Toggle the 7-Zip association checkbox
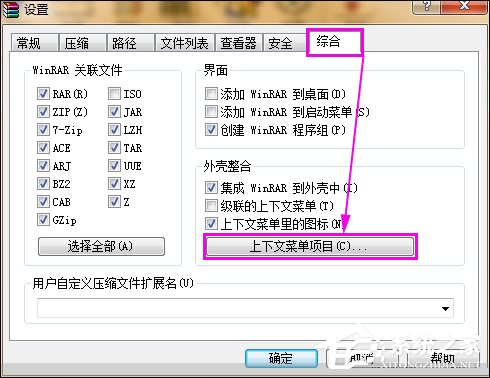 pyautogui.click(x=43, y=130)
